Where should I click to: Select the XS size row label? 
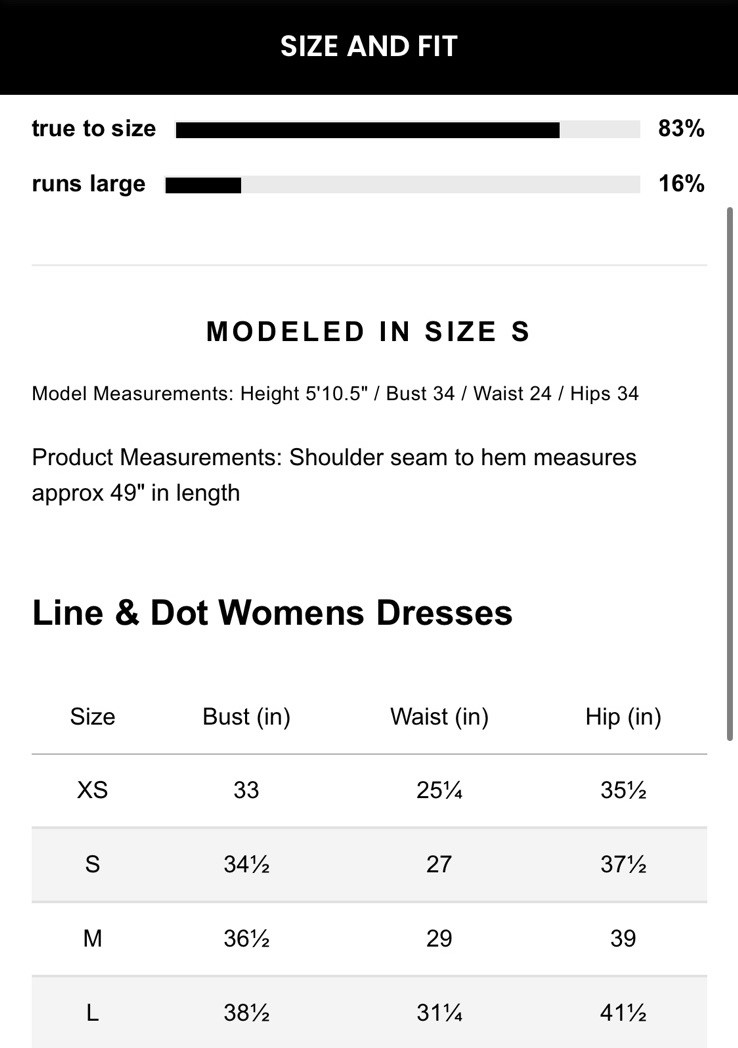tap(92, 790)
